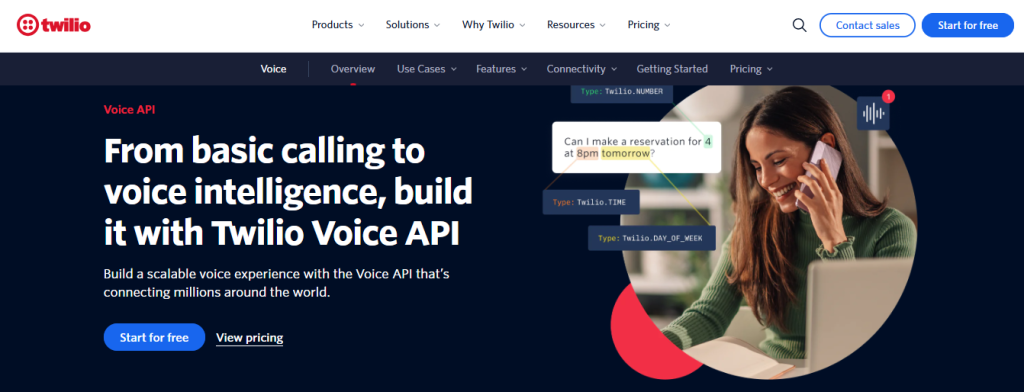
Task: Click the Voice subnav label
Action: click(x=273, y=69)
